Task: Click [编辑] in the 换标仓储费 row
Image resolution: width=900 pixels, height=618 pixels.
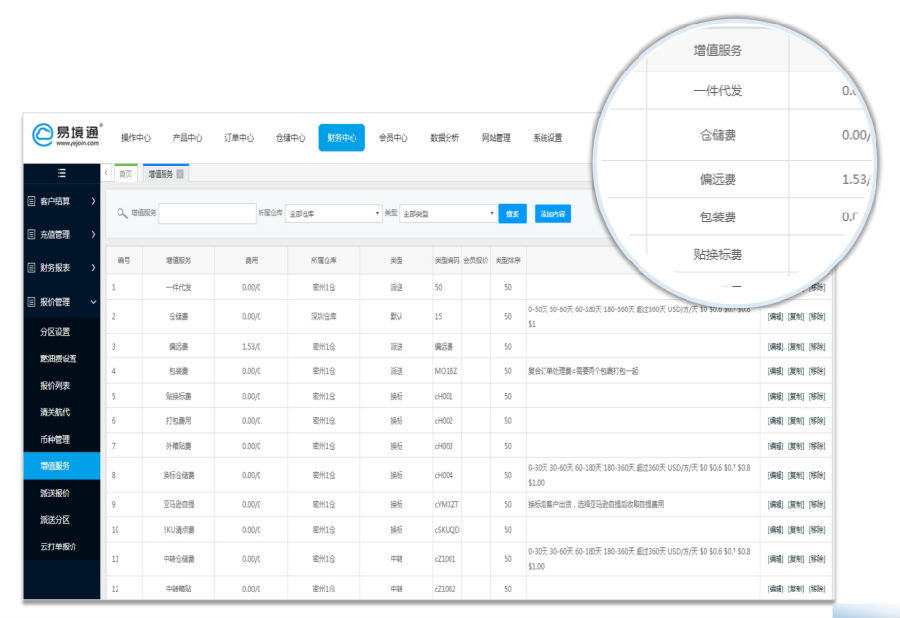Action: pyautogui.click(x=775, y=475)
